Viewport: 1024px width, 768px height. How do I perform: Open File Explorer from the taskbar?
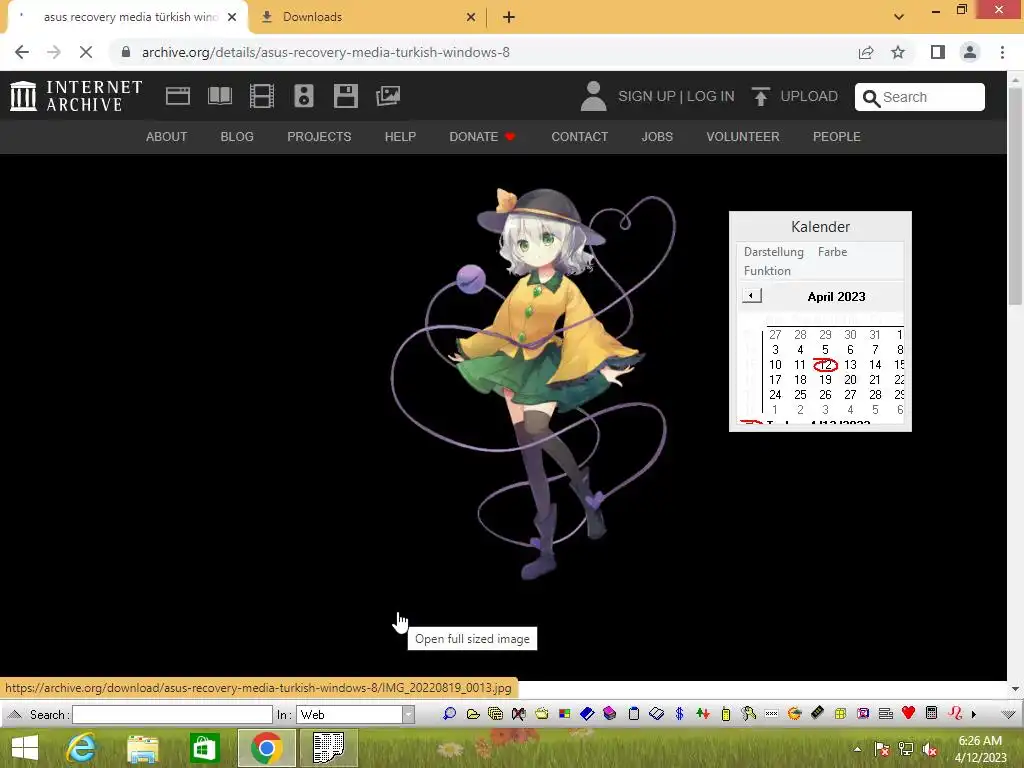142,748
